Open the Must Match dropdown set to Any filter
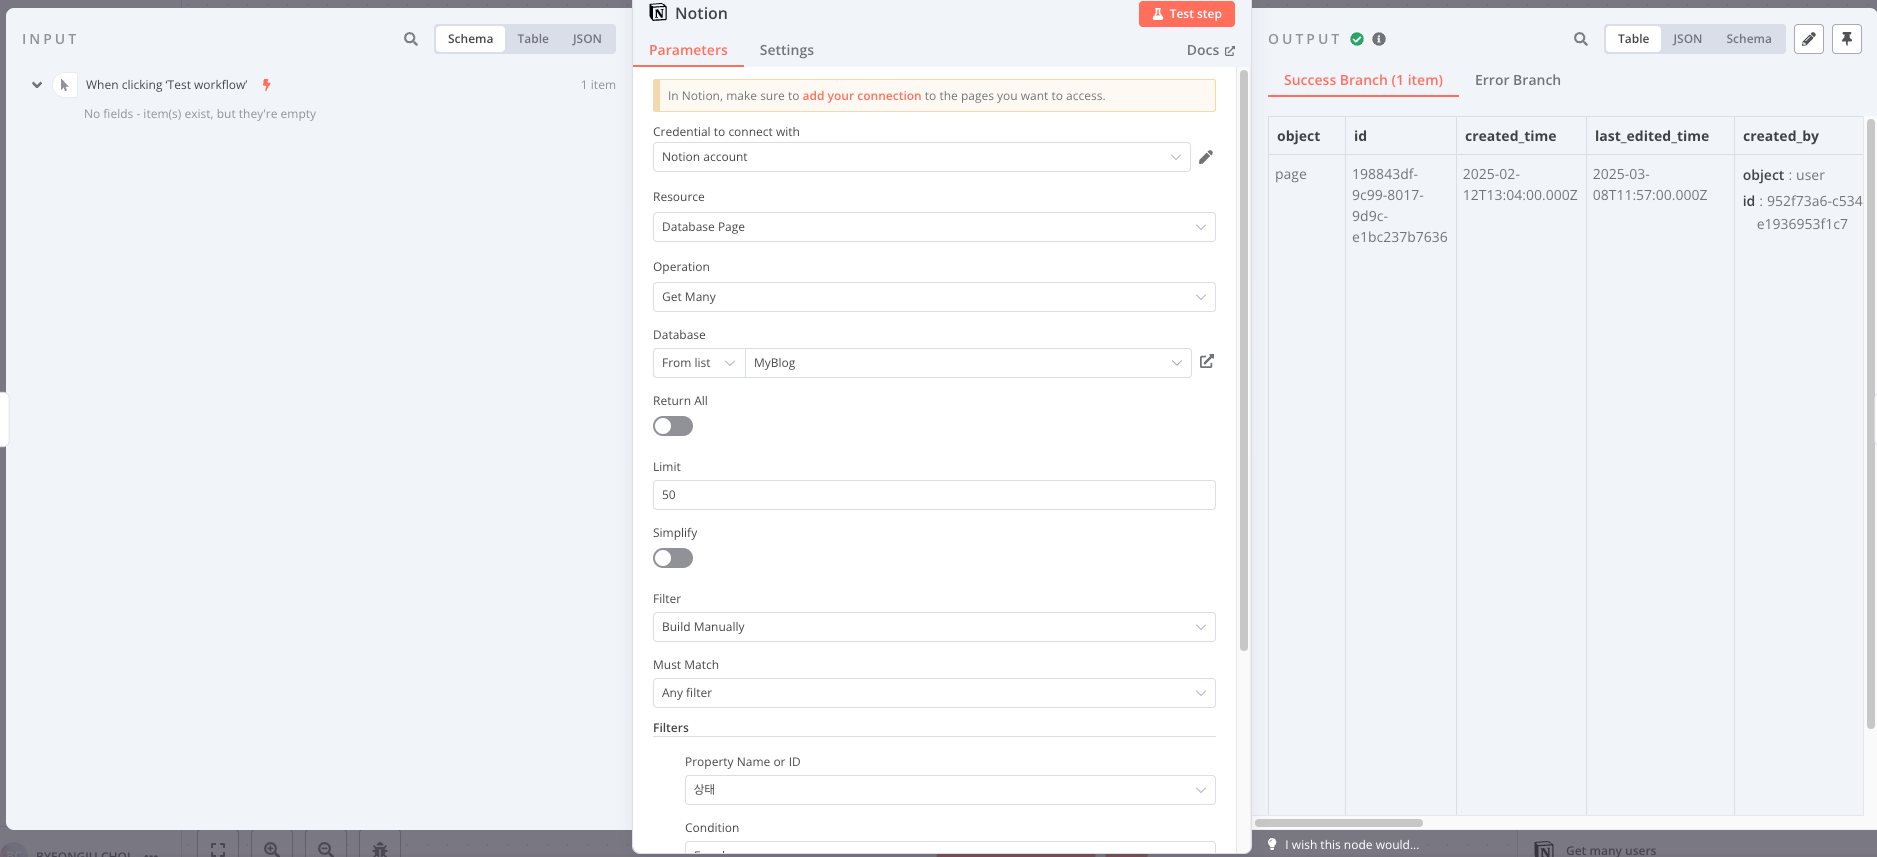 [x=934, y=693]
